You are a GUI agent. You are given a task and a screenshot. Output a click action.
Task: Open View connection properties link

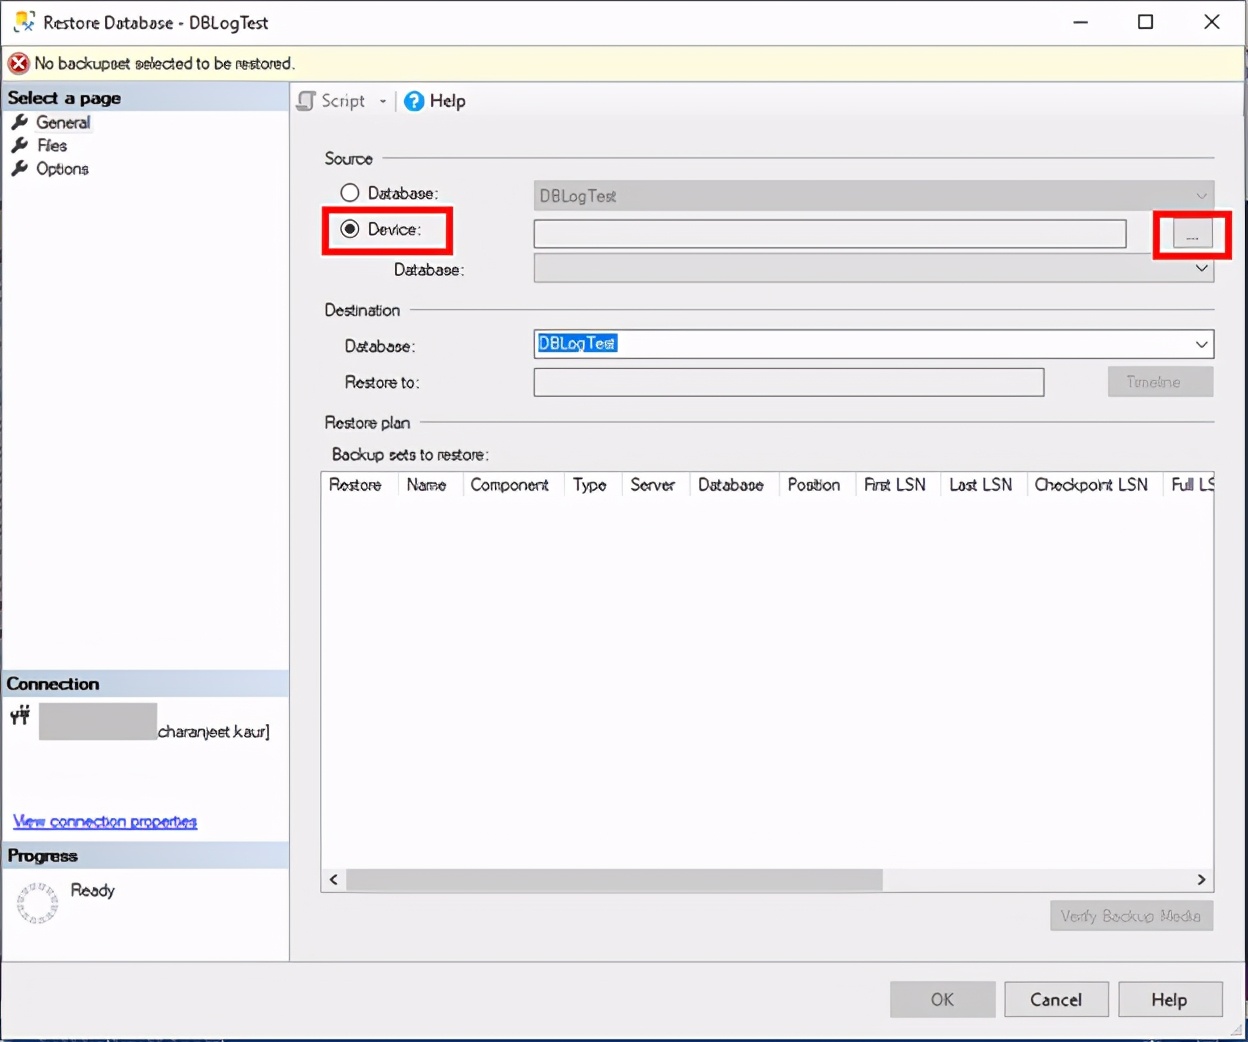point(105,821)
